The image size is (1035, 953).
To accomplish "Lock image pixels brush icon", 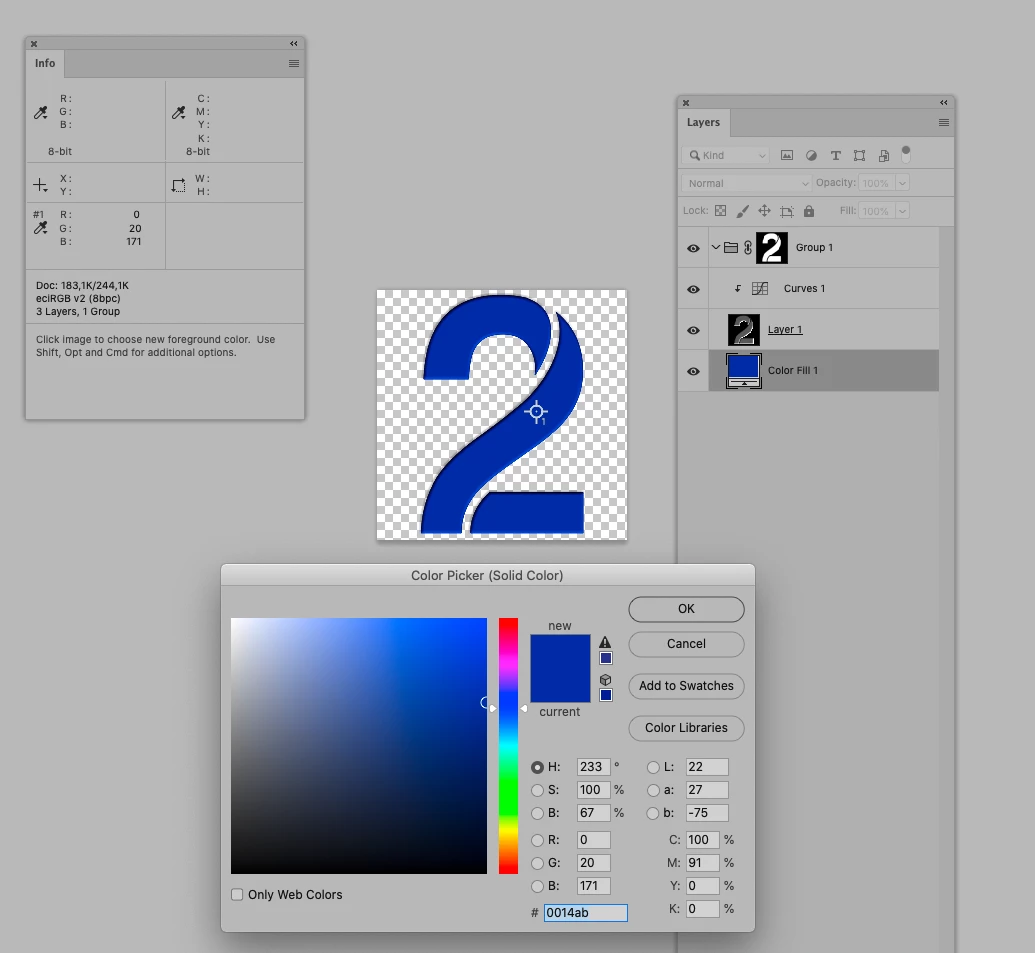I will [x=743, y=211].
